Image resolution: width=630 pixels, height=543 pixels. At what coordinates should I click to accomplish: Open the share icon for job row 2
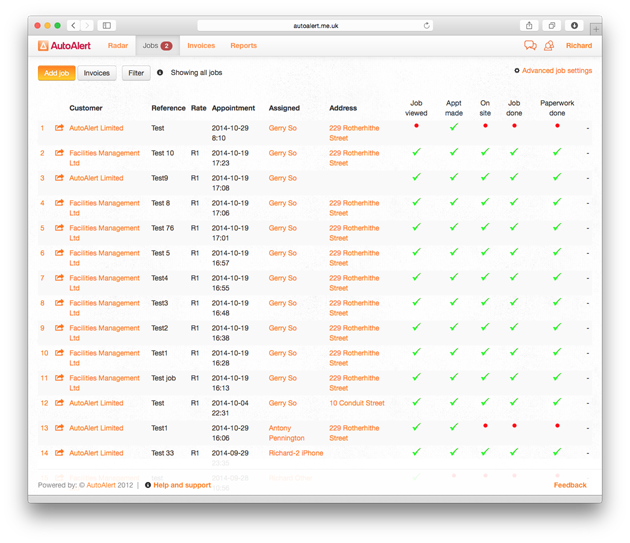[x=59, y=153]
